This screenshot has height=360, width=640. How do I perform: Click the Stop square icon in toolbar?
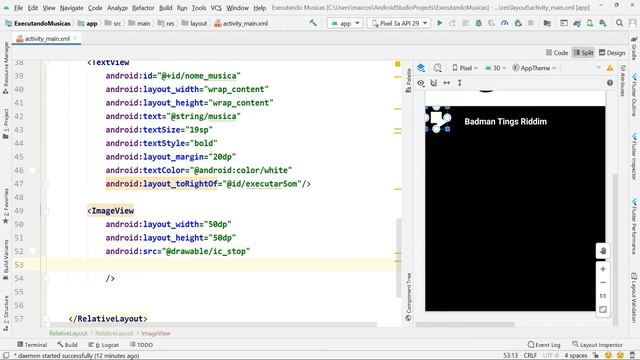click(x=531, y=23)
